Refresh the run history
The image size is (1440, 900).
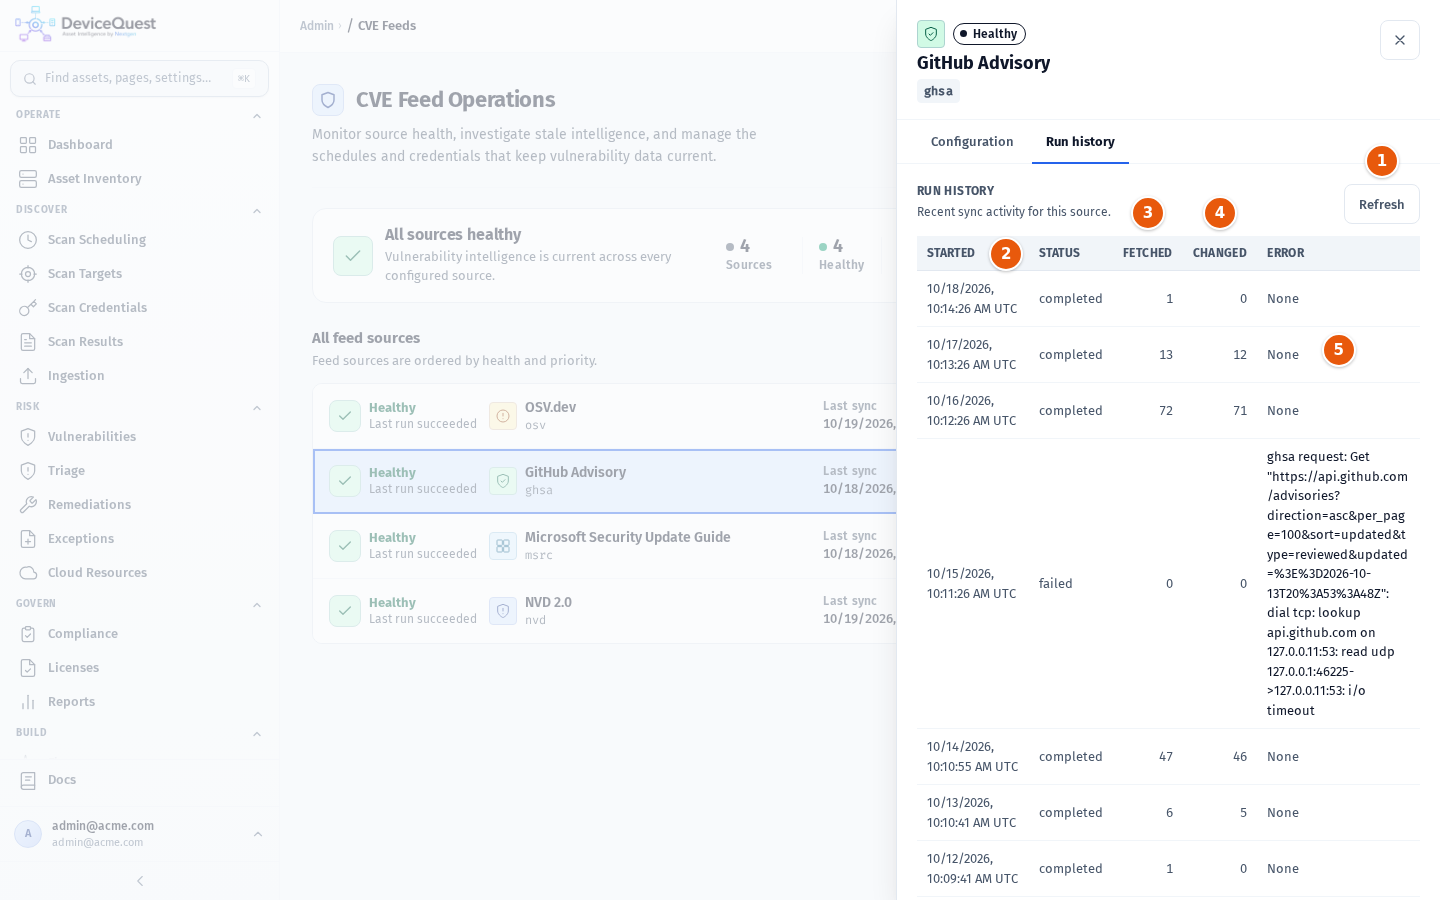point(1381,204)
